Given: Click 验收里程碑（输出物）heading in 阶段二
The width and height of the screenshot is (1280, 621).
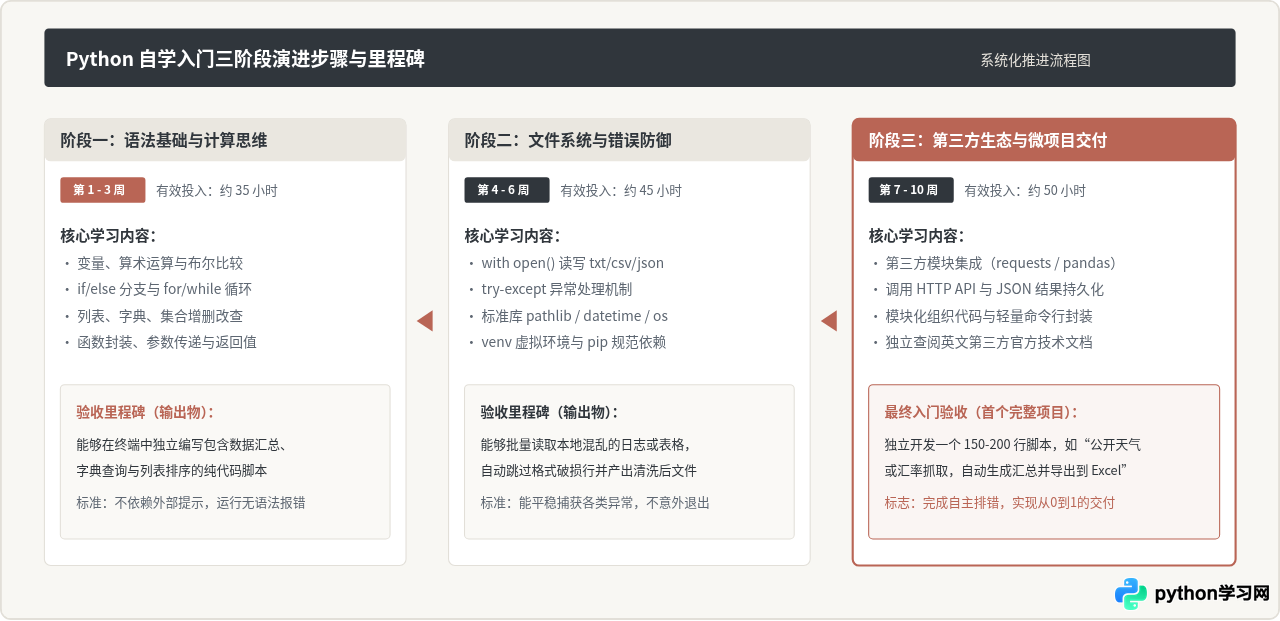Looking at the screenshot, I should click(x=549, y=412).
